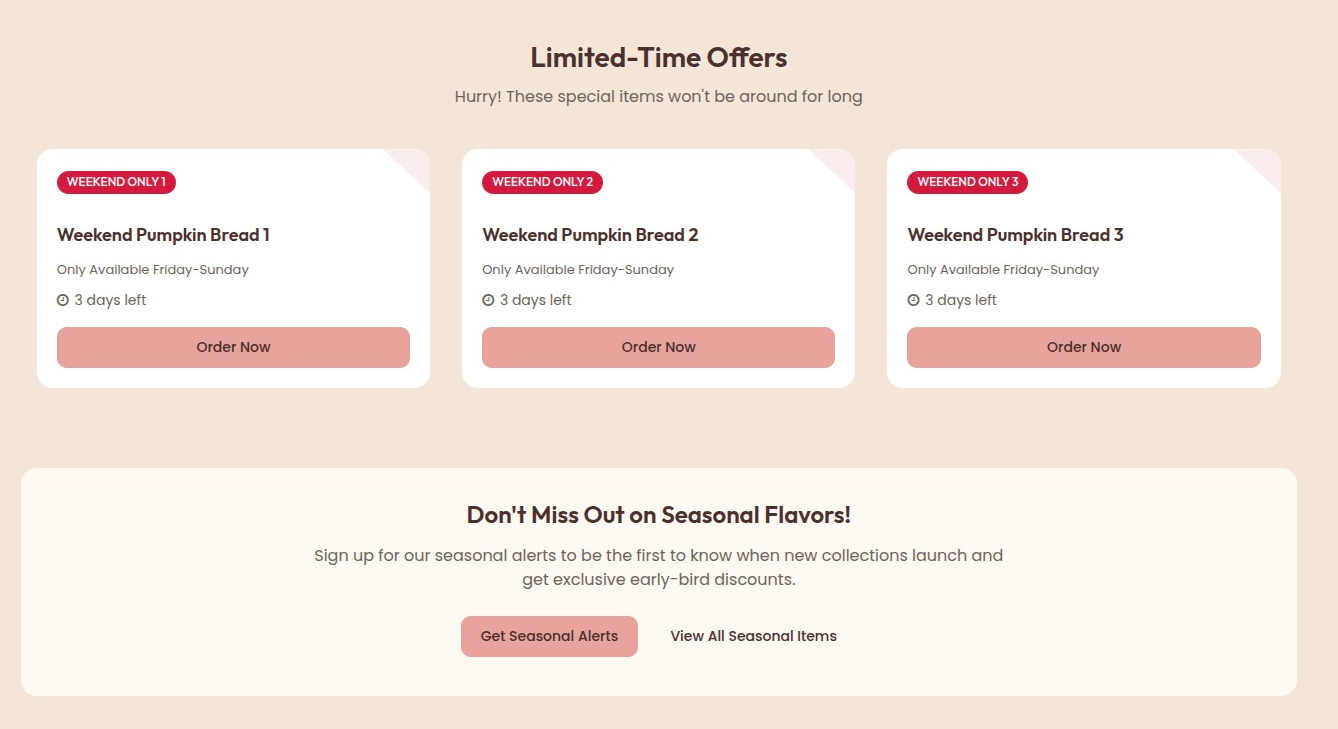This screenshot has width=1338, height=729.
Task: Select the Weekend Pumpkin Bread 3 title
Action: point(1015,235)
